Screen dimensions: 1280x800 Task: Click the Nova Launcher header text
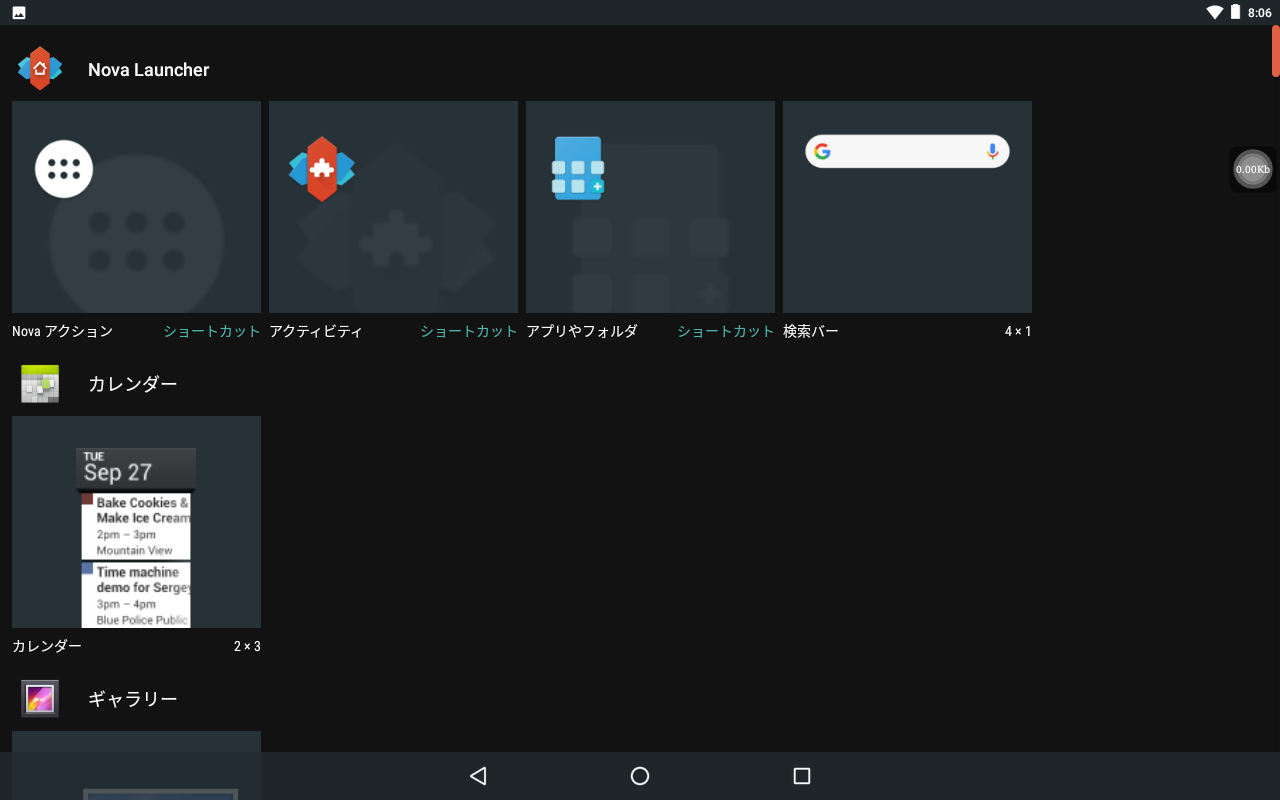coord(149,70)
